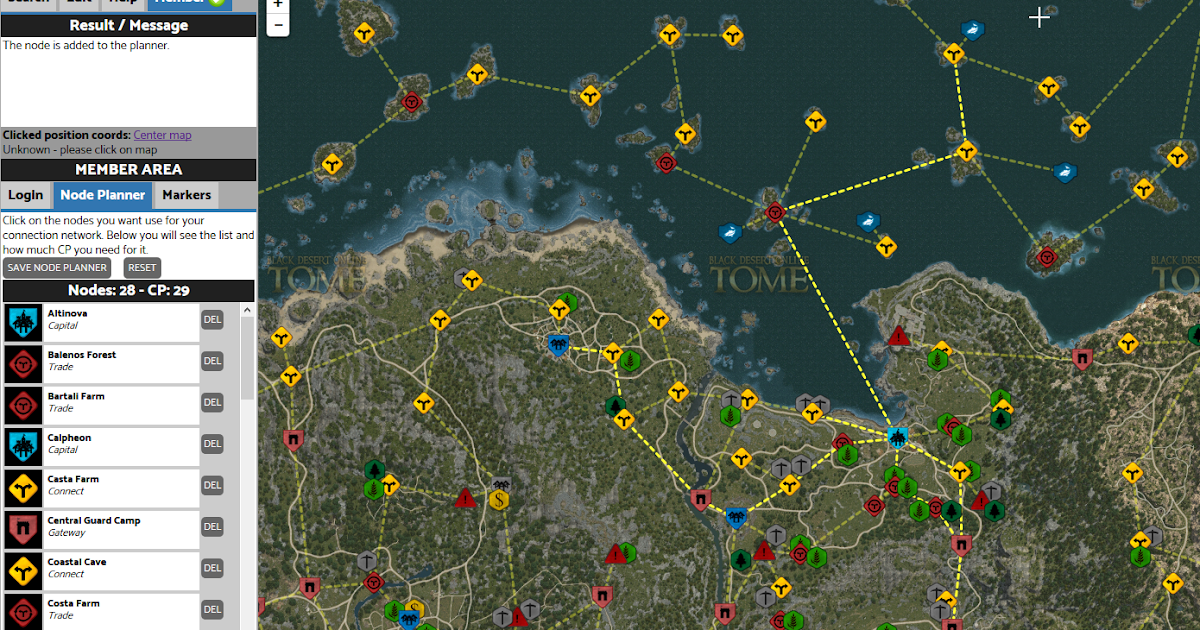1200x630 pixels.
Task: Select the Costa Farm name text
Action: pos(73,604)
